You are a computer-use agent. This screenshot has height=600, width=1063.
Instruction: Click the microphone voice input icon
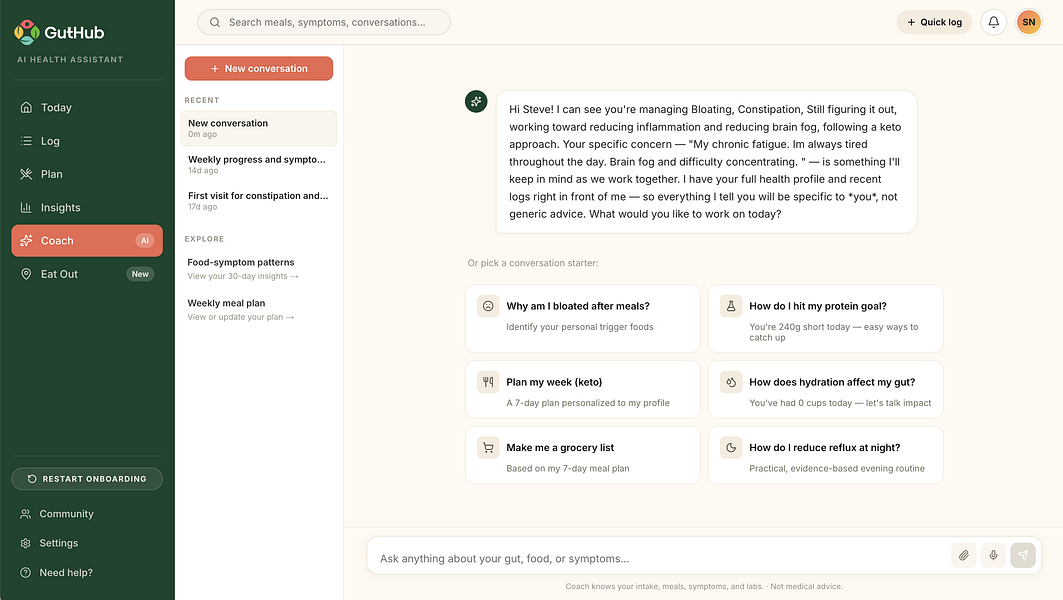(993, 555)
